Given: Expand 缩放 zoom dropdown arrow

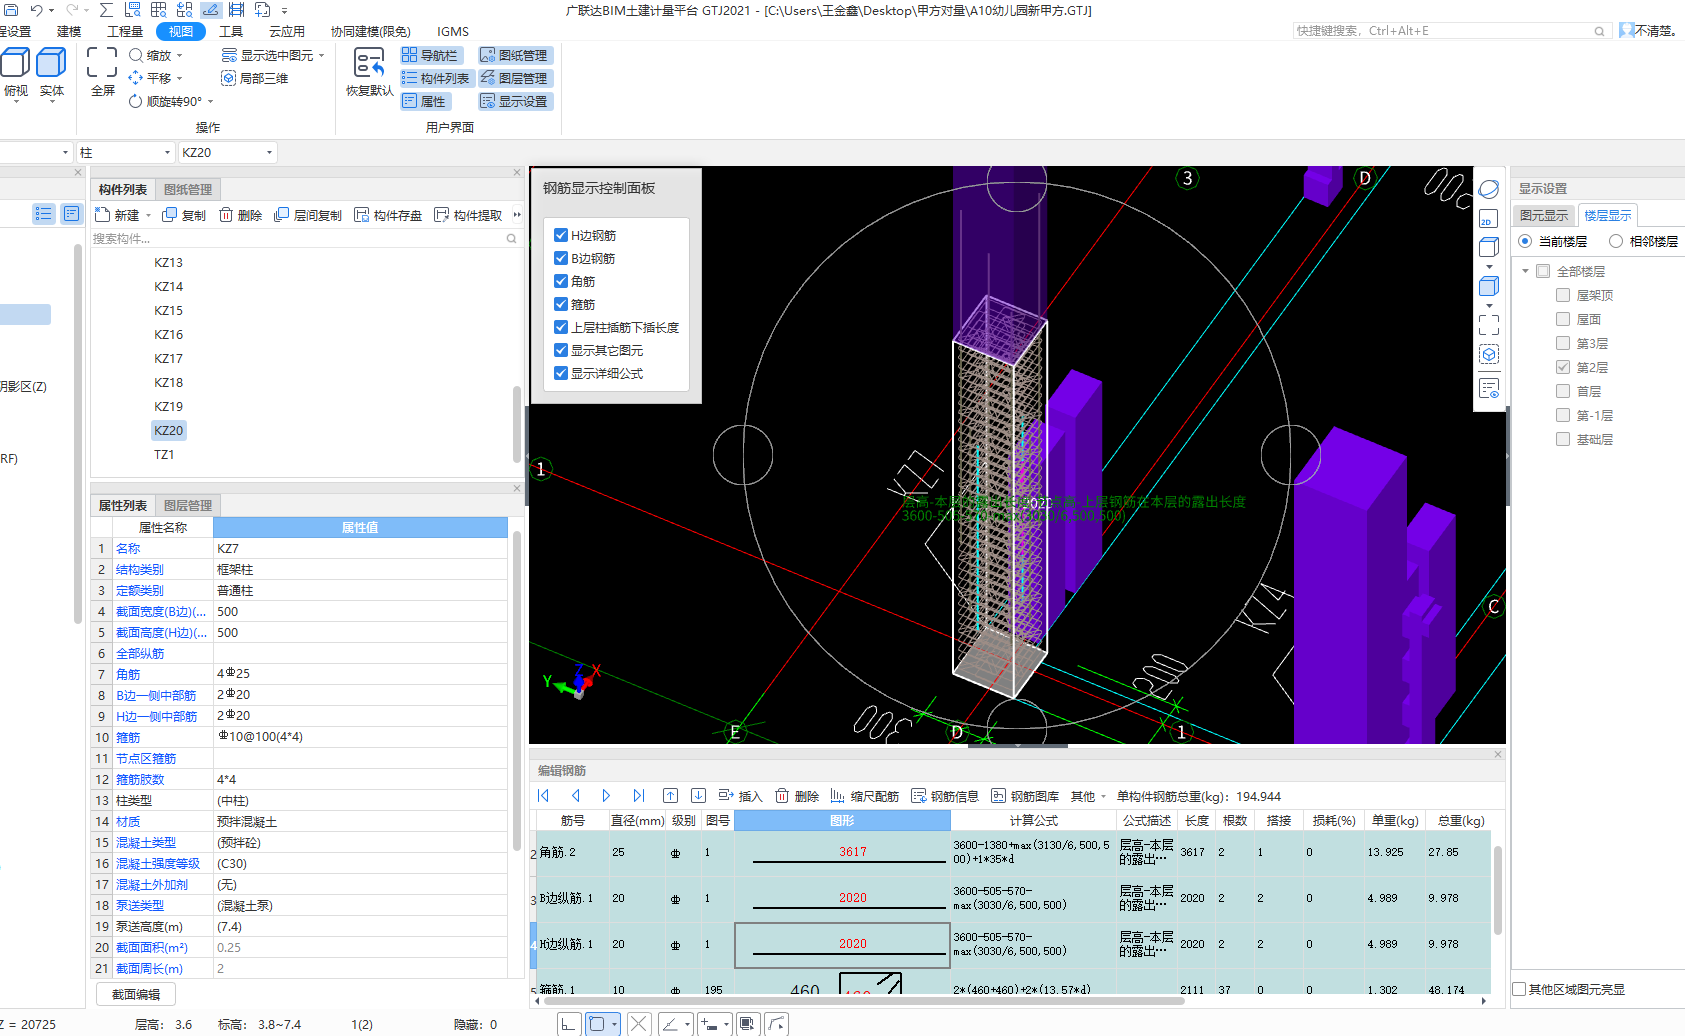Looking at the screenshot, I should [x=180, y=56].
